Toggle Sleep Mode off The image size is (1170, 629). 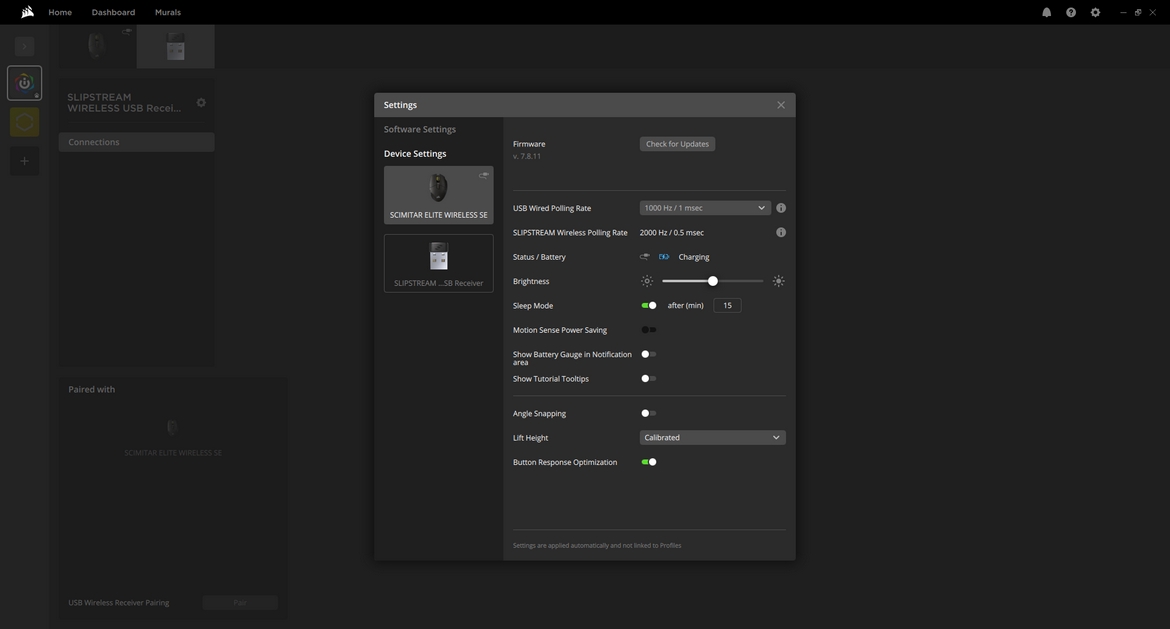[x=648, y=306]
